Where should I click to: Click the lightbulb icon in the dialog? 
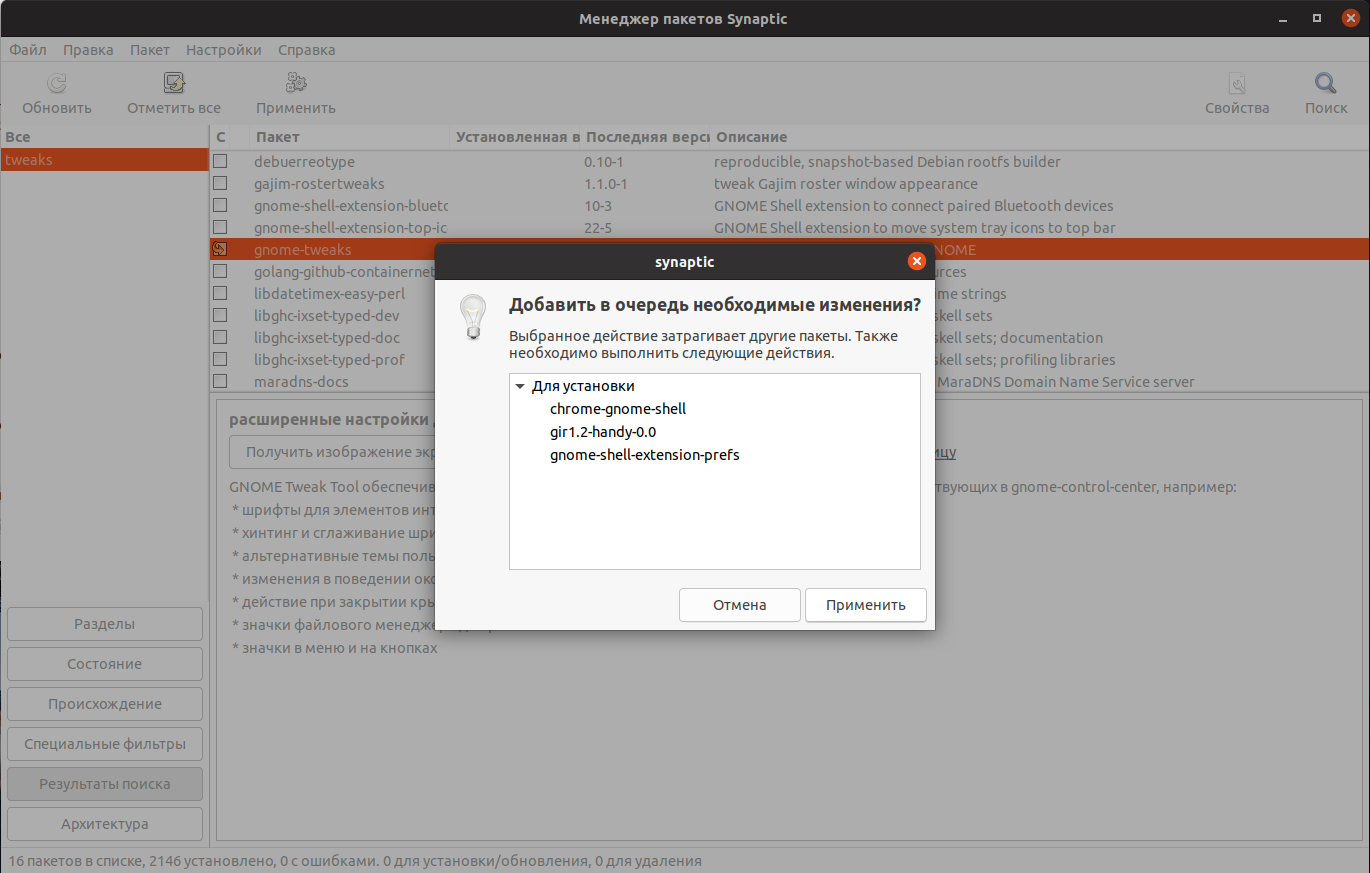coord(472,317)
